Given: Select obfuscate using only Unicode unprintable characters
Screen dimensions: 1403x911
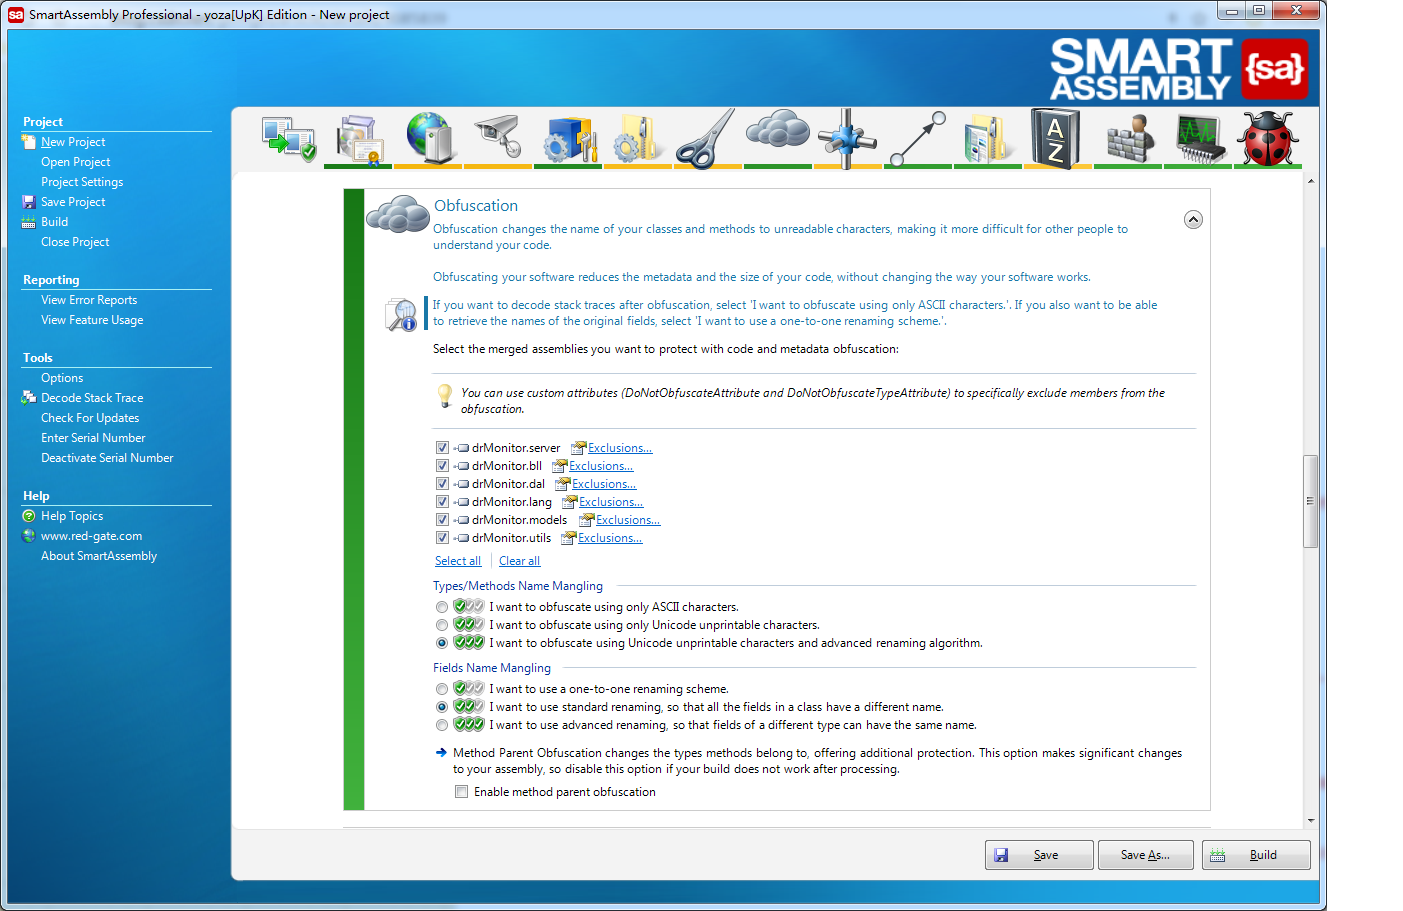Looking at the screenshot, I should click(442, 625).
